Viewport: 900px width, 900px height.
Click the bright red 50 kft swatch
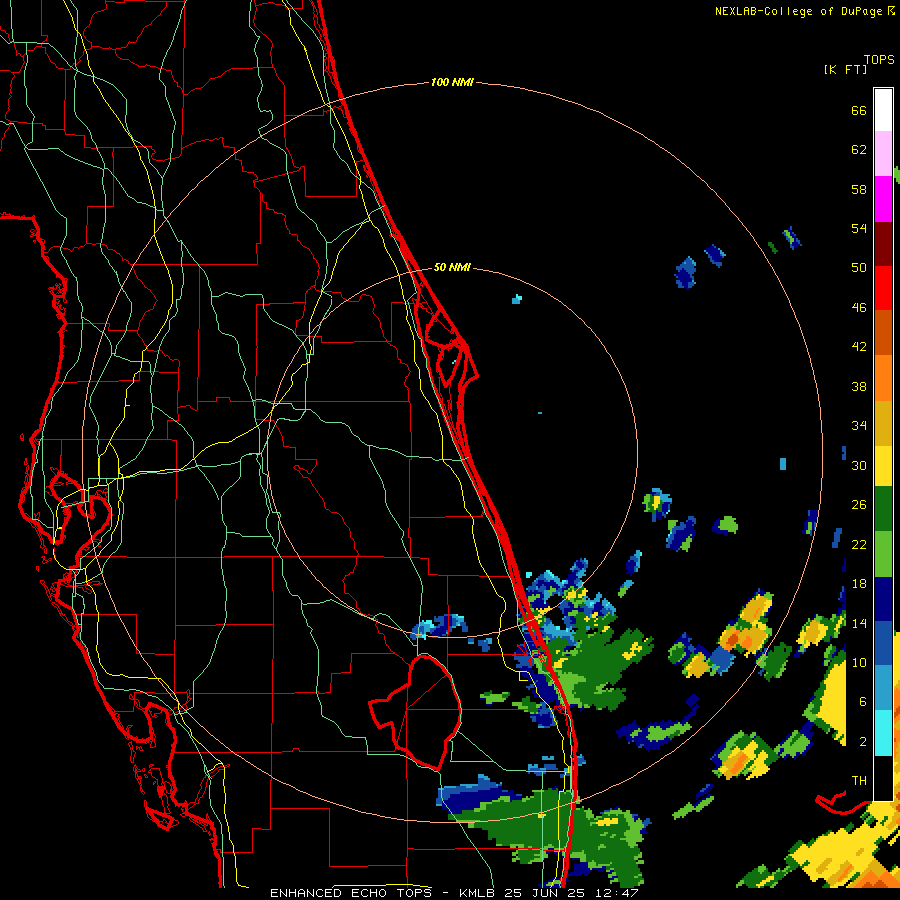[883, 288]
